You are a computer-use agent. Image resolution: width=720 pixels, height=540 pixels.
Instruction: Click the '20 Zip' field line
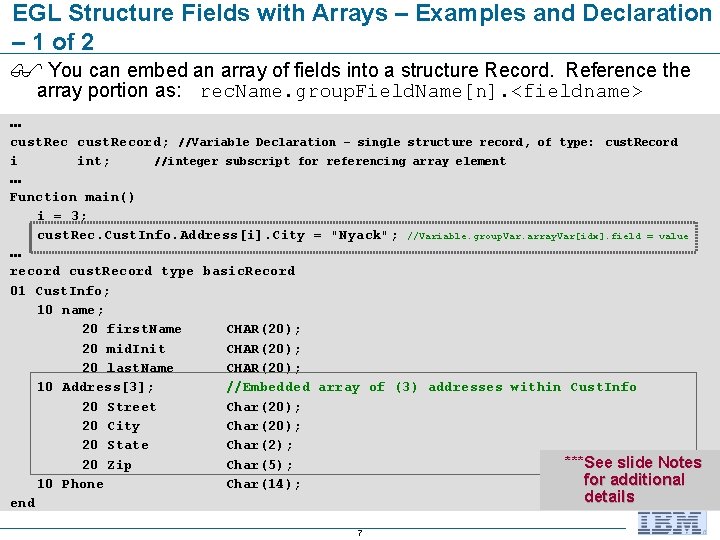tap(187, 465)
